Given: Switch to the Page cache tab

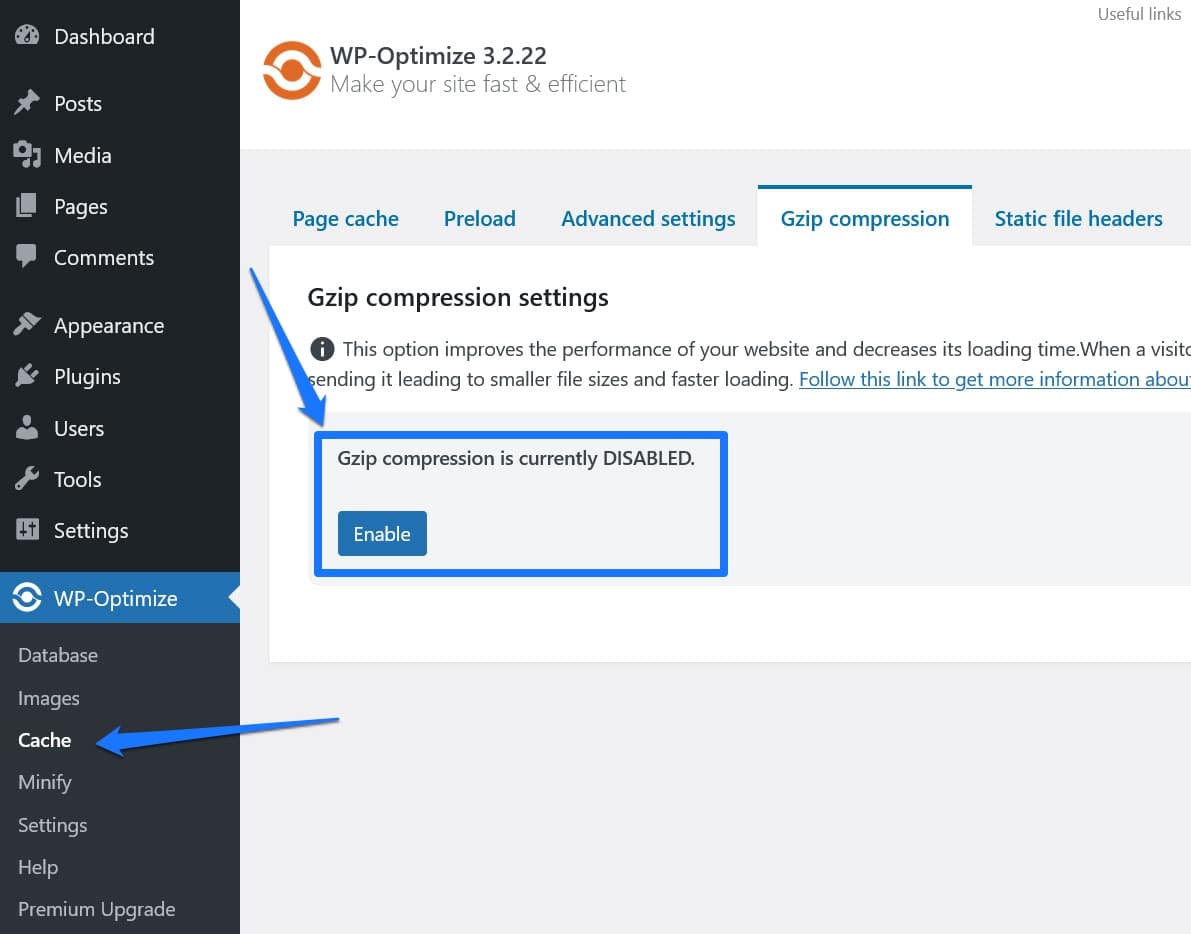Looking at the screenshot, I should tap(345, 219).
